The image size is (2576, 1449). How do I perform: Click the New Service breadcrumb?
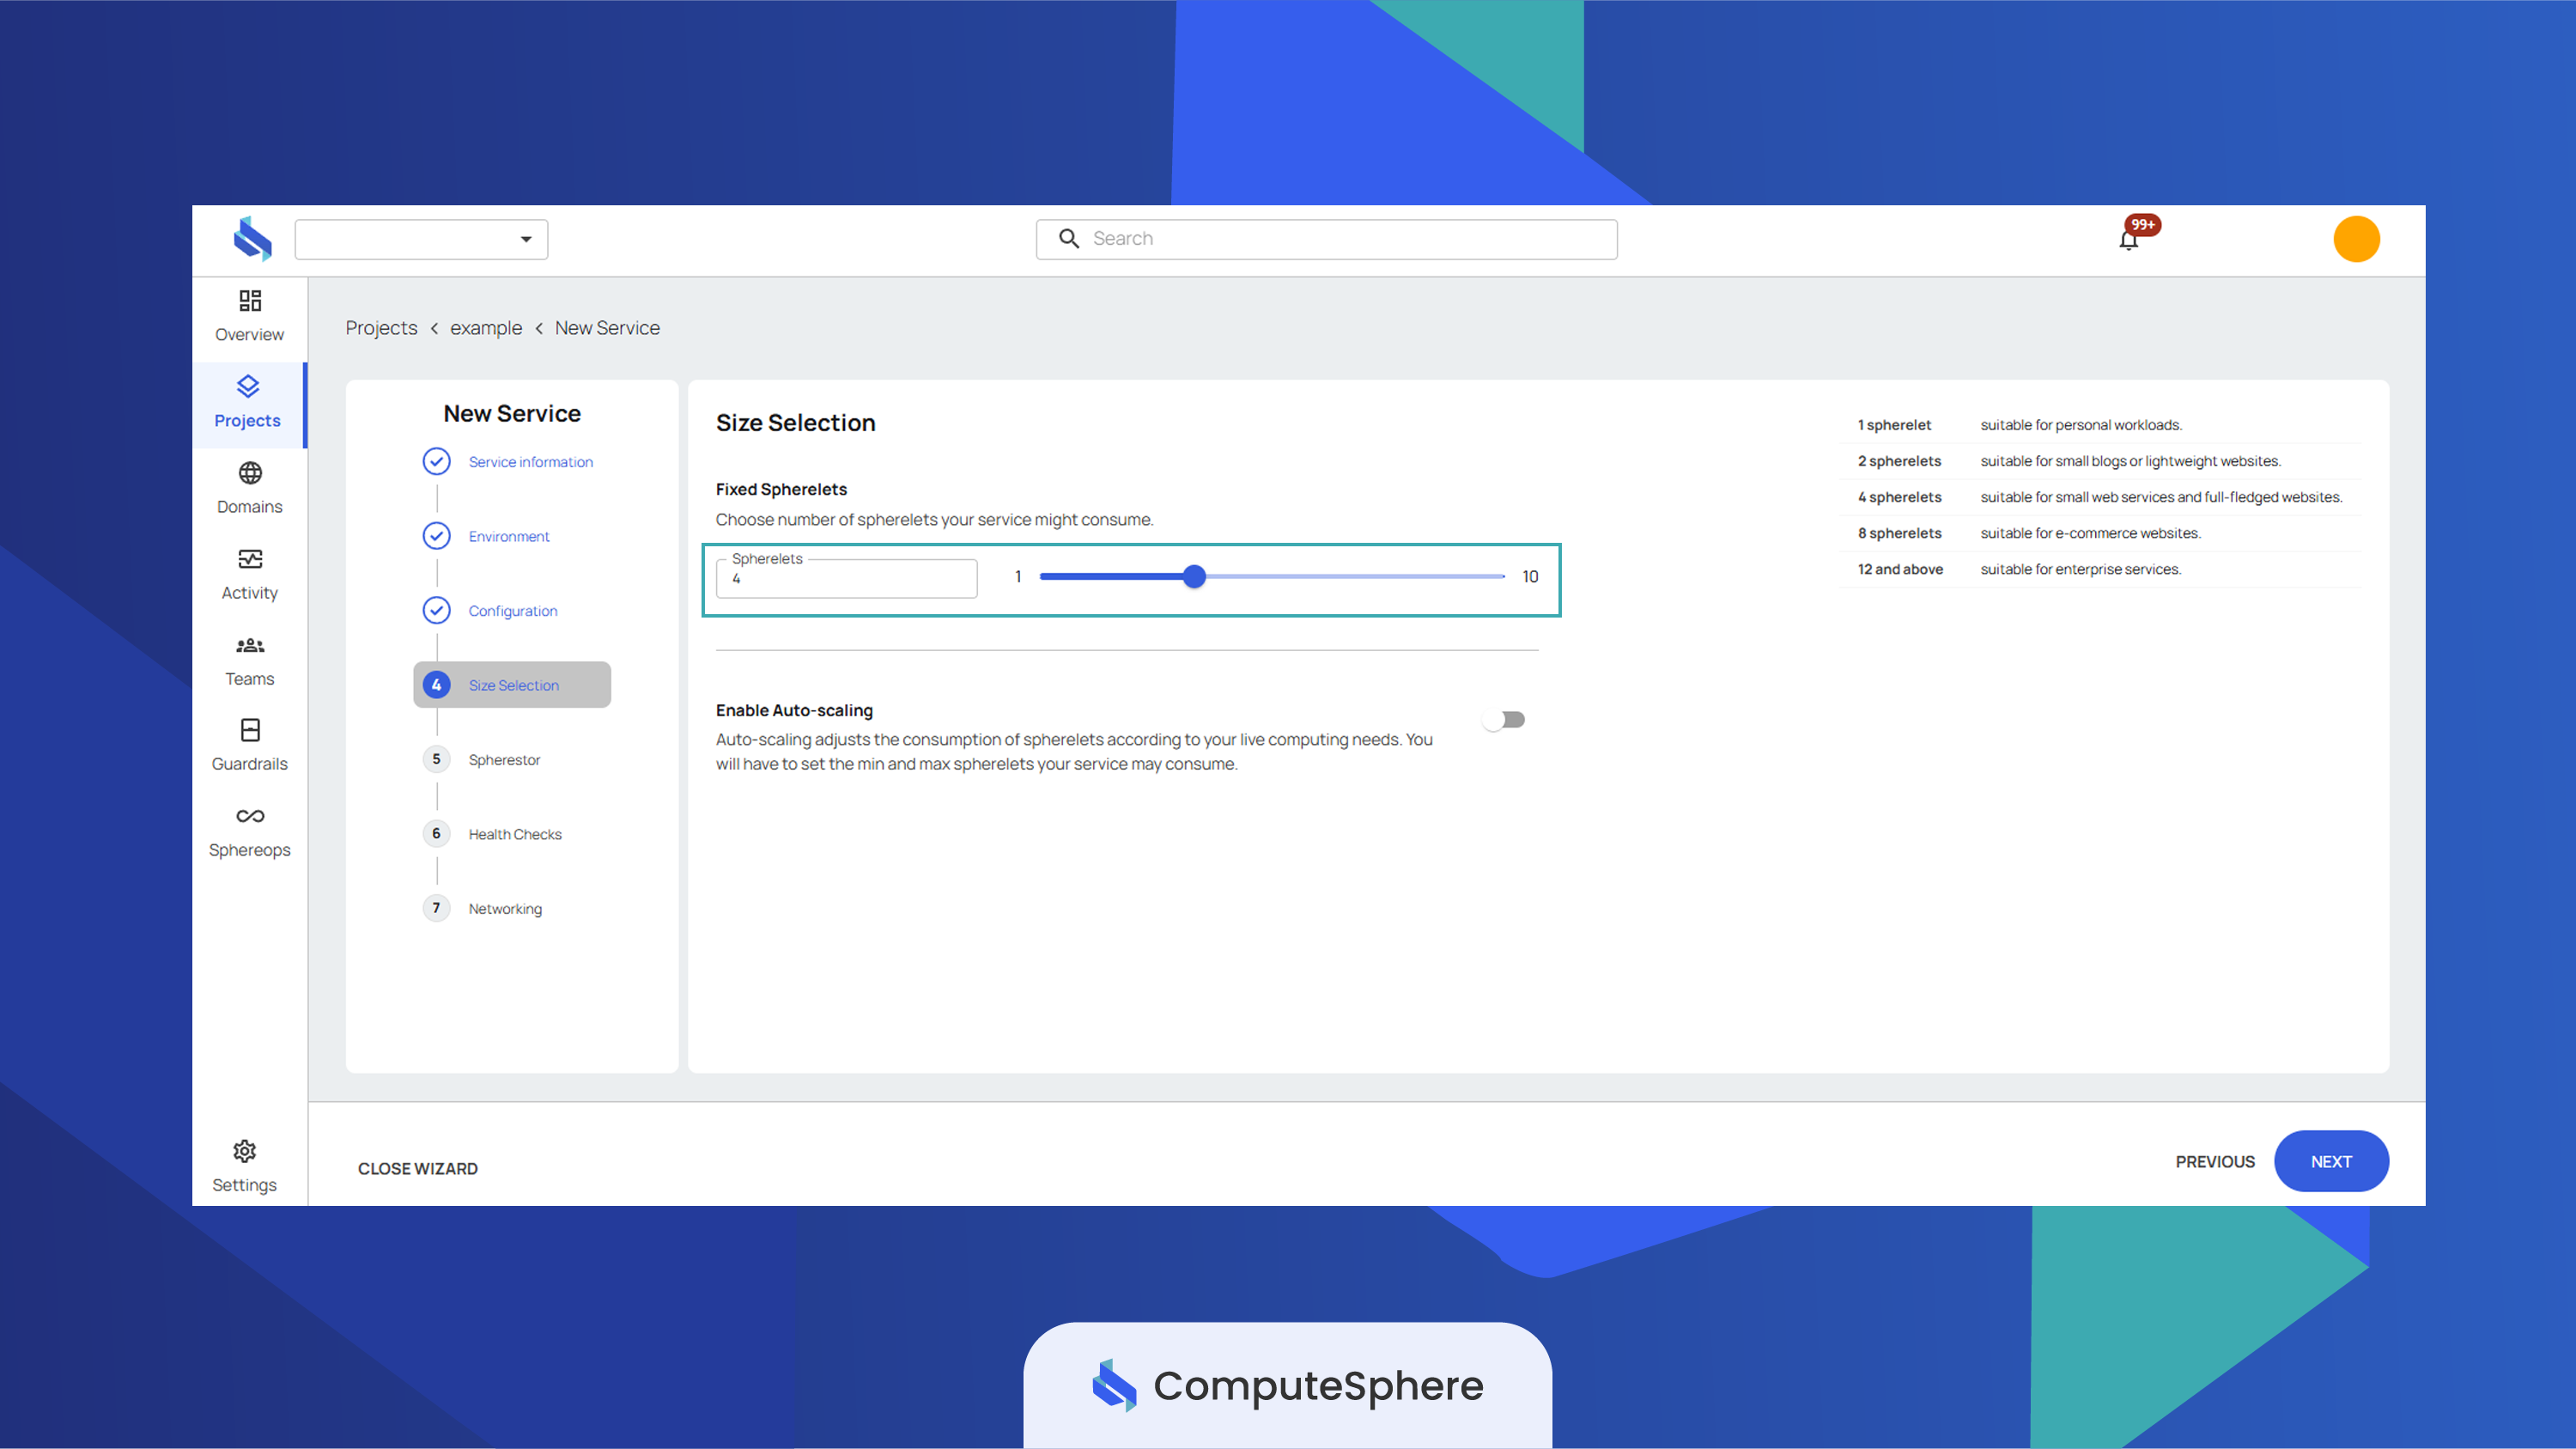tap(607, 328)
